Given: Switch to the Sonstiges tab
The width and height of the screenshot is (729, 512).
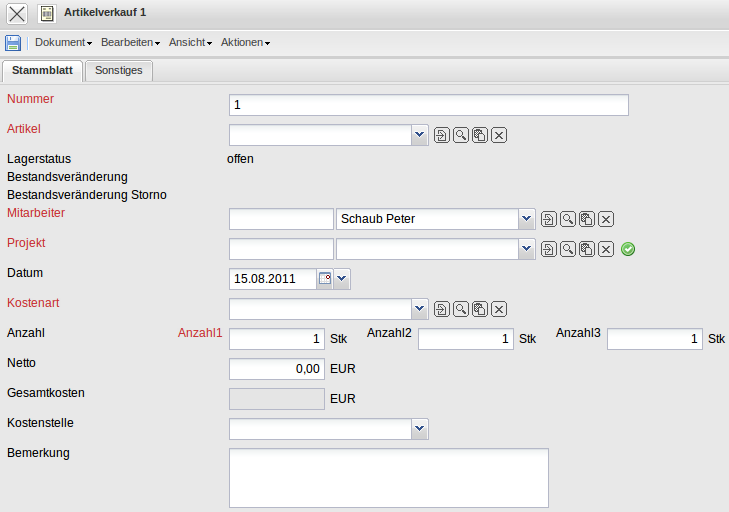Looking at the screenshot, I should click(118, 71).
